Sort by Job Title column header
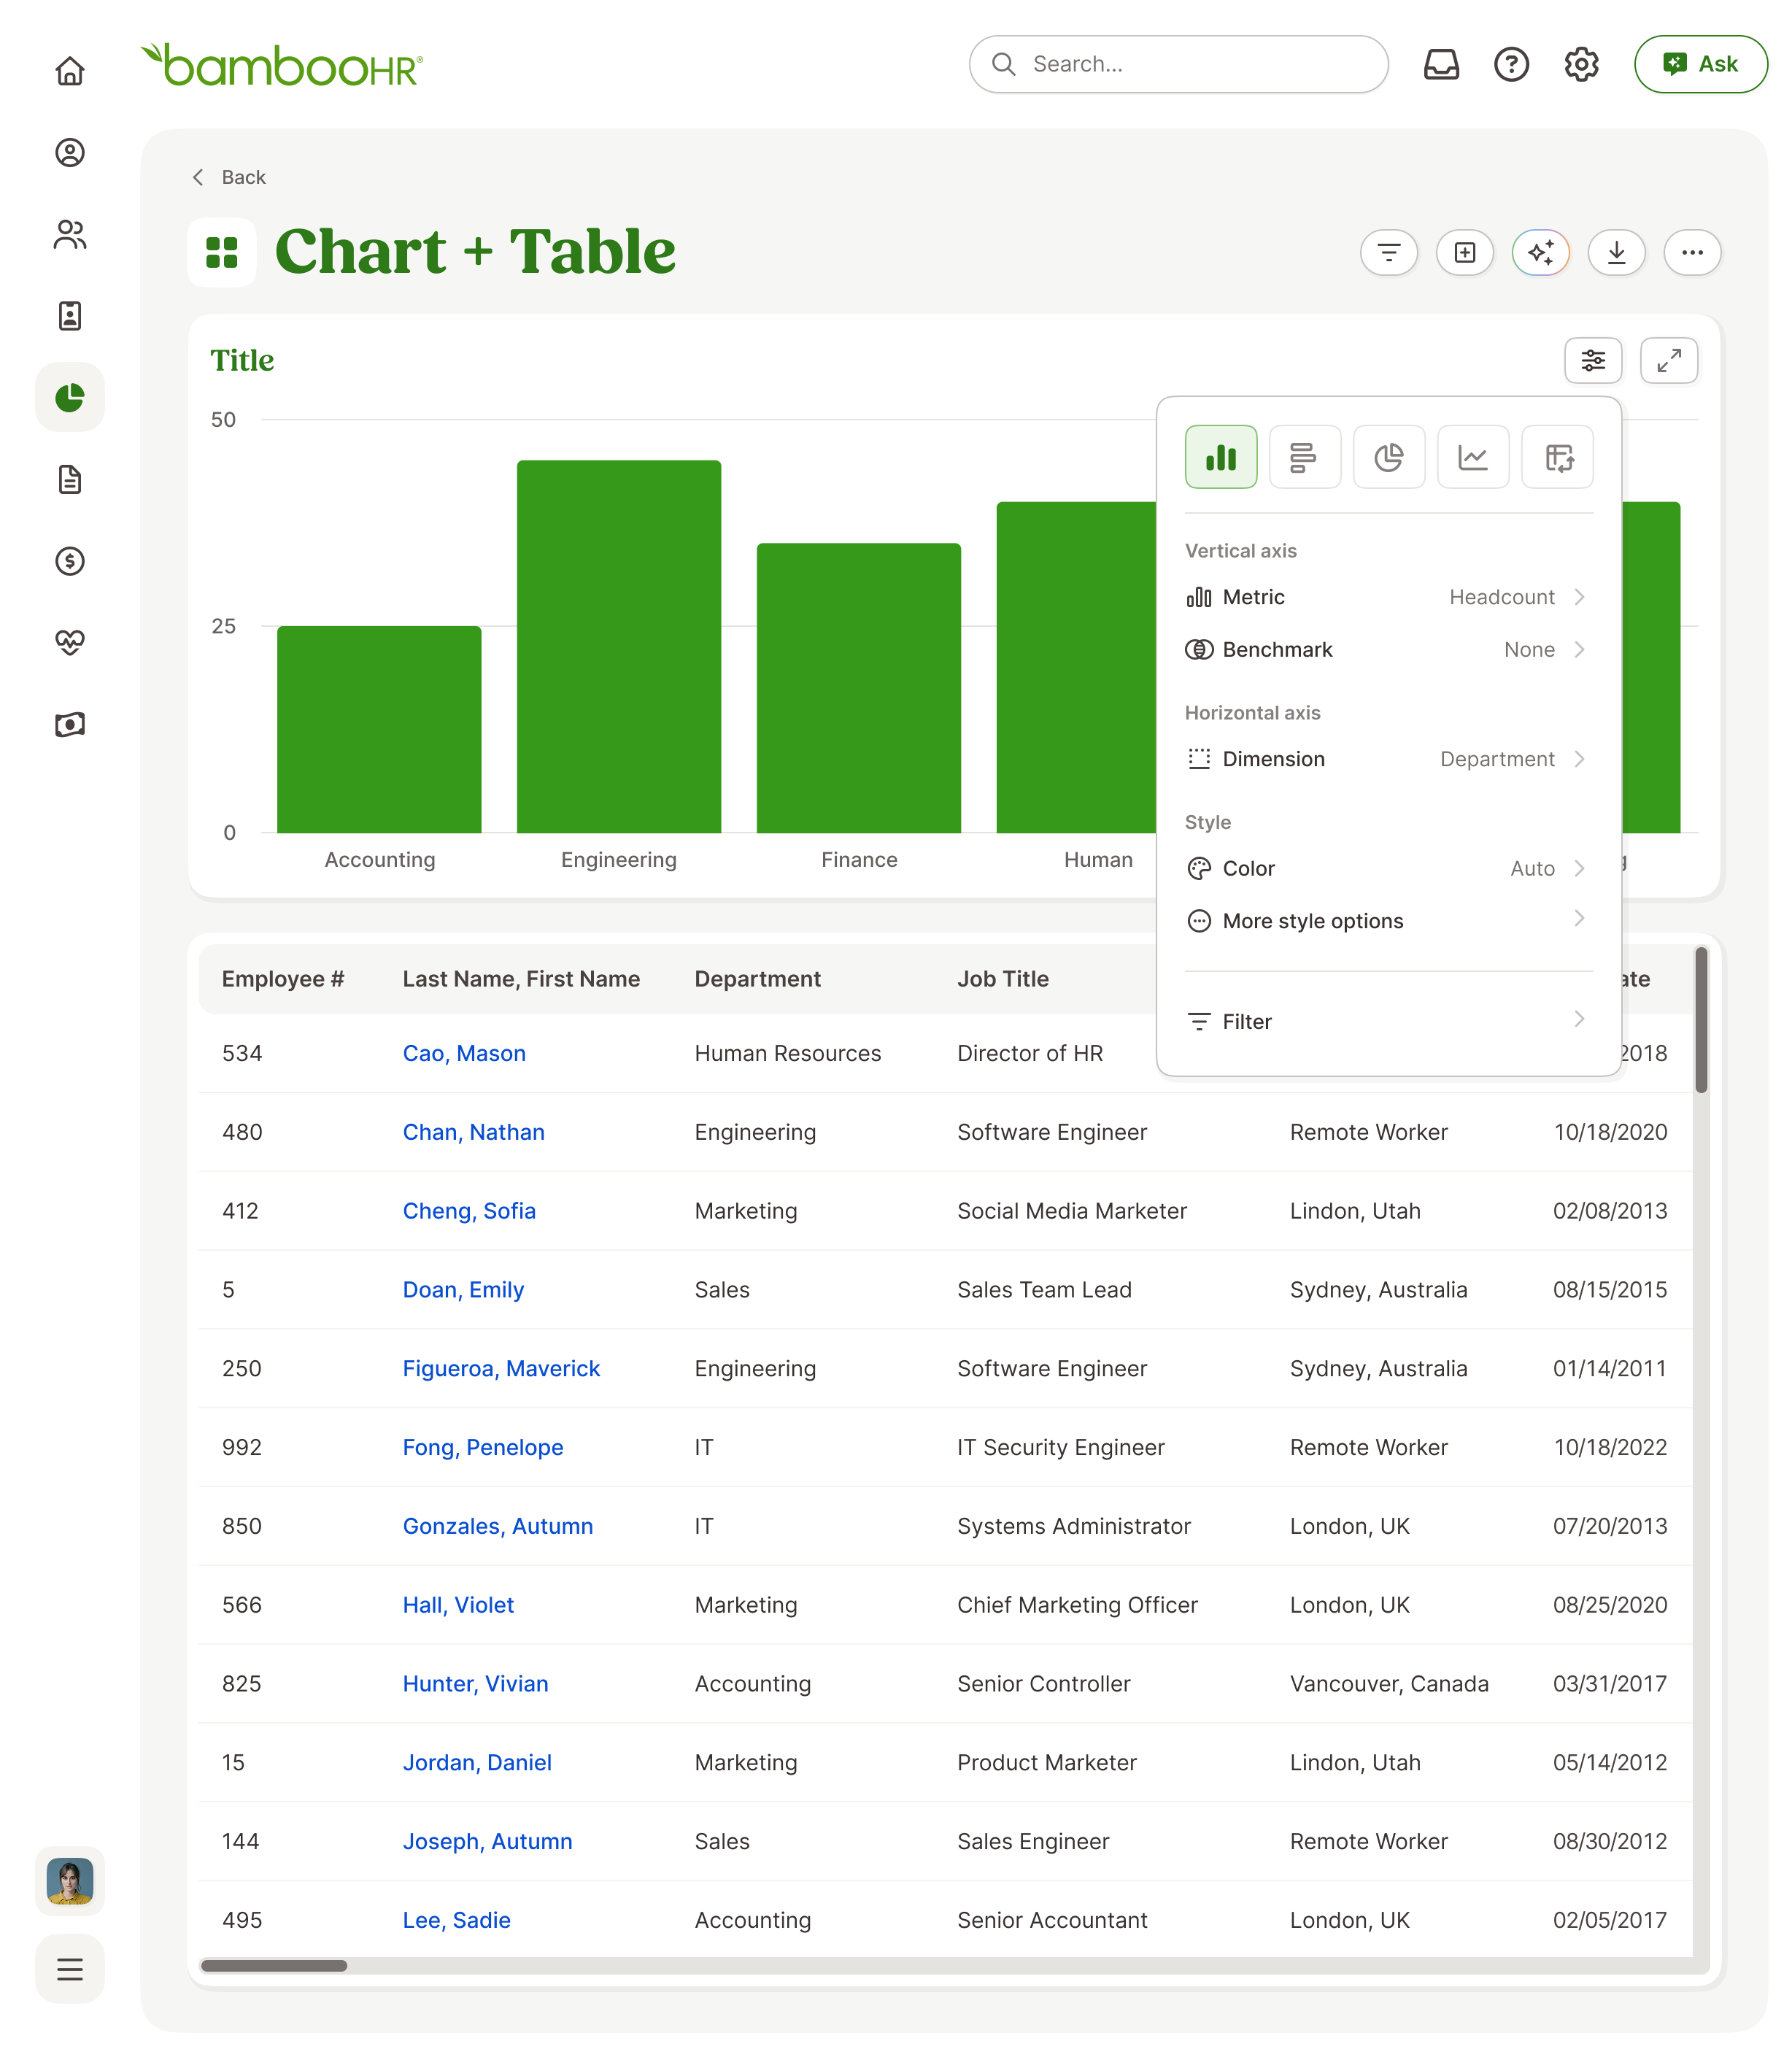 [x=1003, y=979]
